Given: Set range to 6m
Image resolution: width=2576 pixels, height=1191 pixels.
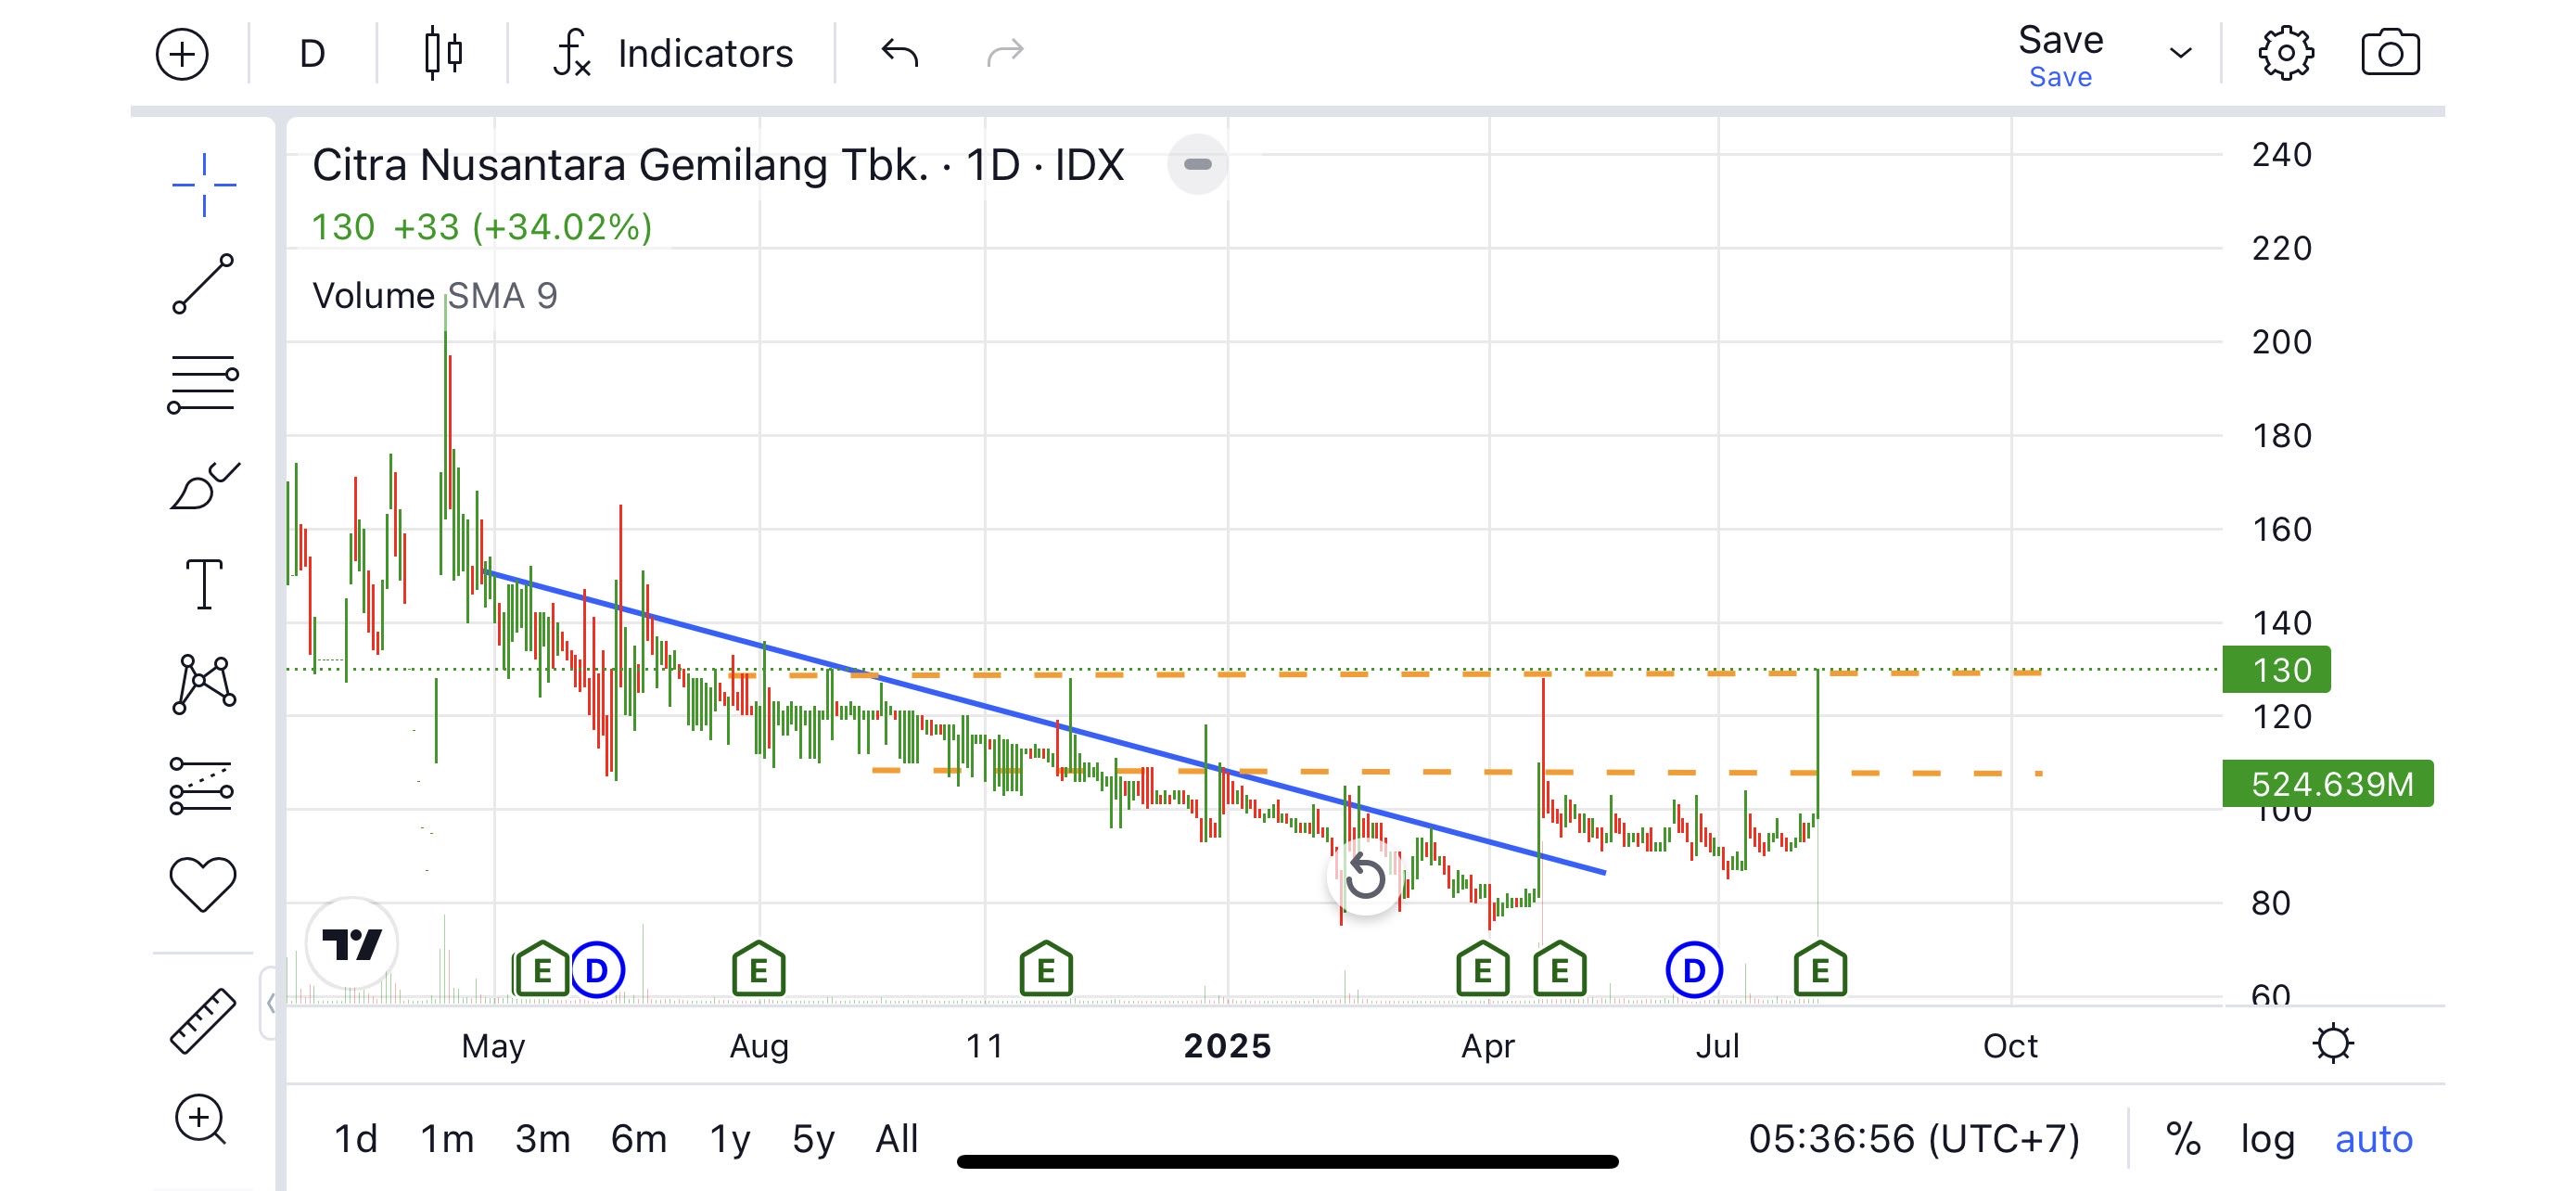Looking at the screenshot, I should [639, 1139].
